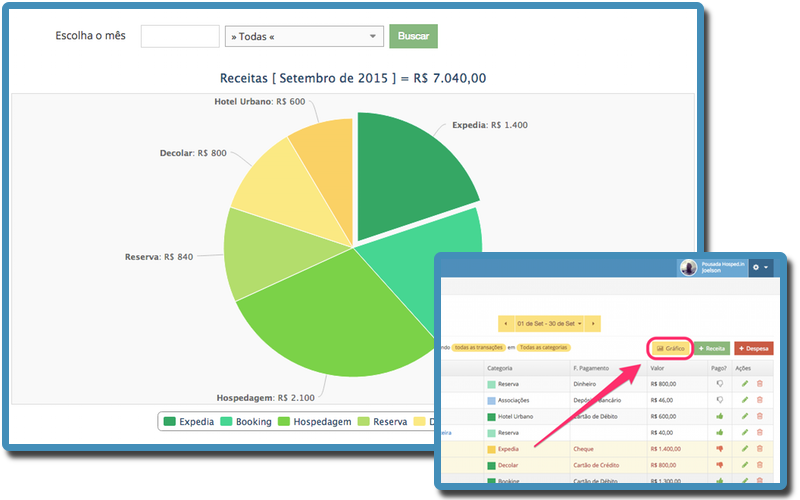Go to next period with right arrow

593,323
